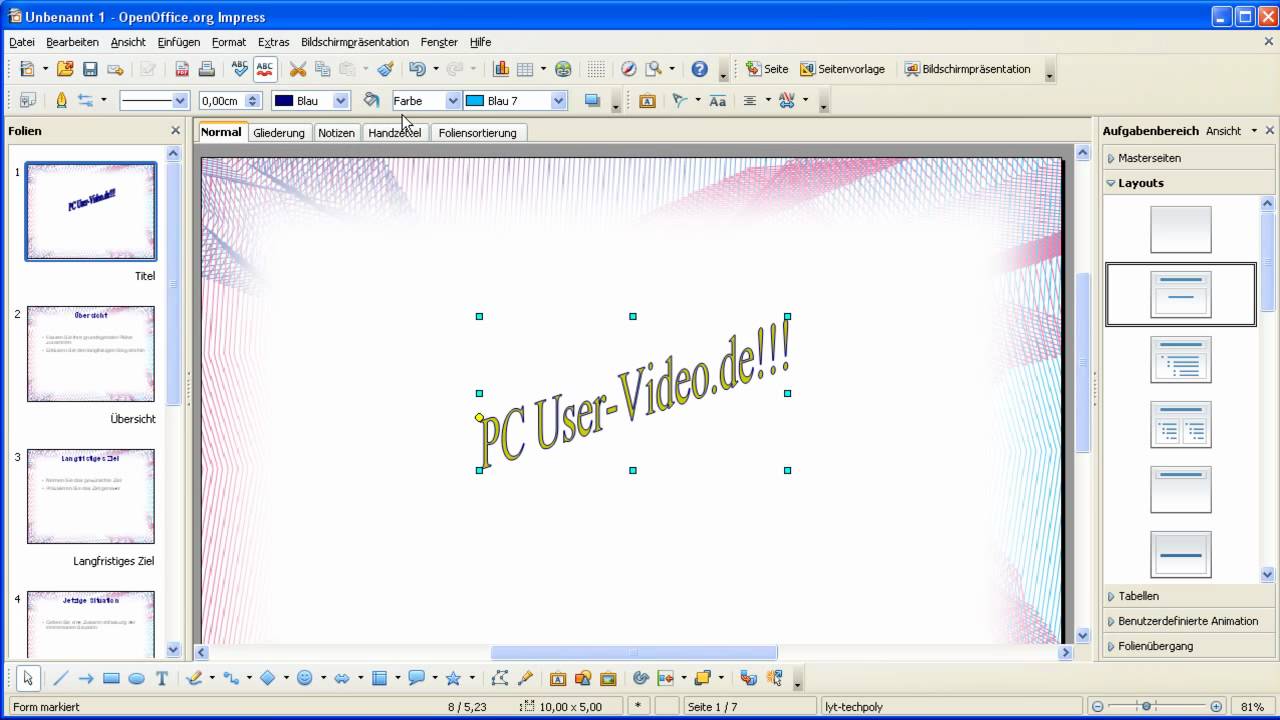Screen dimensions: 1280x720
Task: Cut selection with the scissors icon
Action: pos(297,69)
